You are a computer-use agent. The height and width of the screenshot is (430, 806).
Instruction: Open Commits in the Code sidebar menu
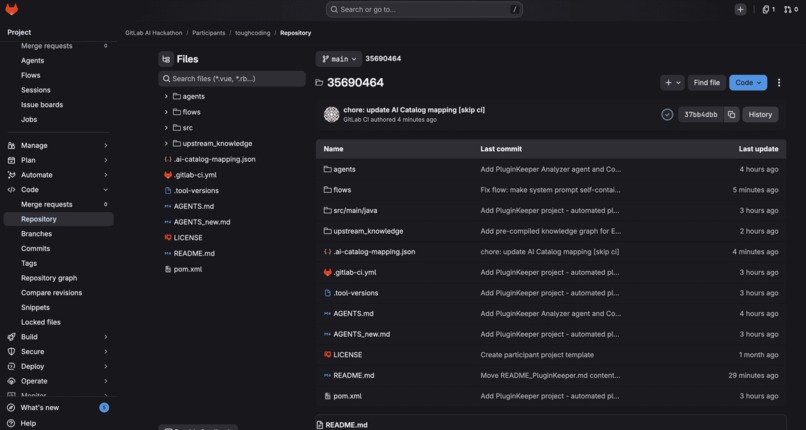click(35, 249)
